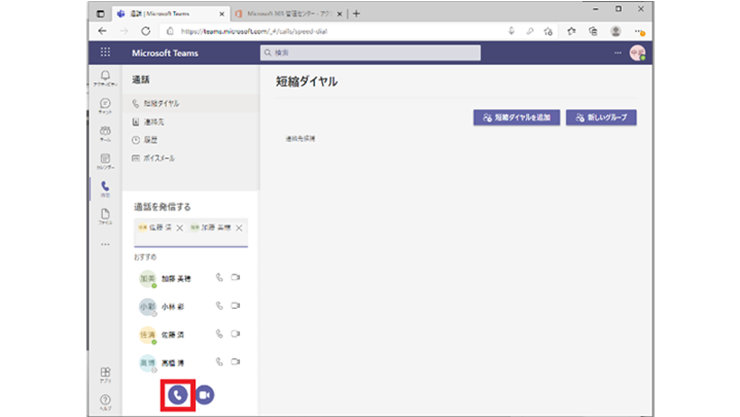740x417 pixels.
Task: Open Help from the Teams sidebar
Action: pyautogui.click(x=105, y=402)
